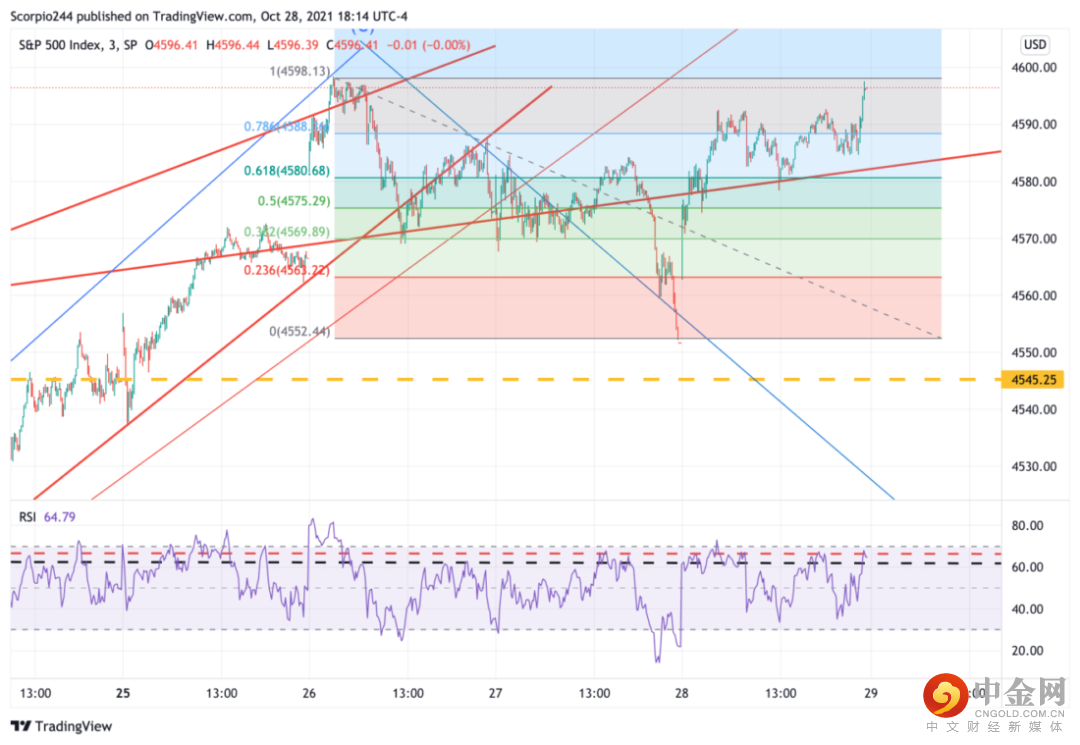The image size is (1080, 745).
Task: Click date label 28 on time axis
Action: click(681, 693)
